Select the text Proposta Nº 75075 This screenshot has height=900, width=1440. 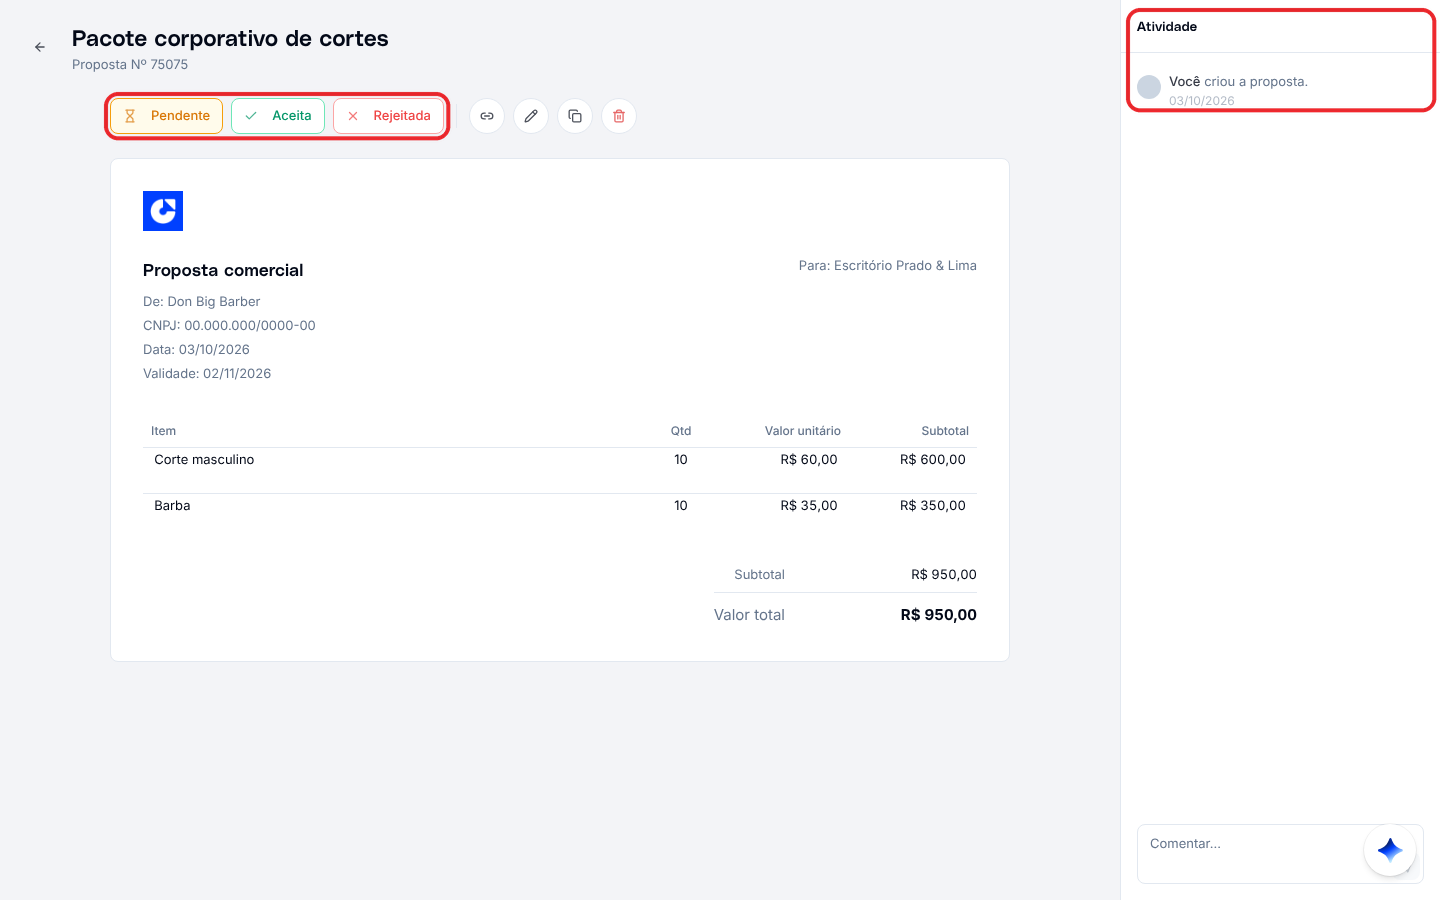coord(130,64)
